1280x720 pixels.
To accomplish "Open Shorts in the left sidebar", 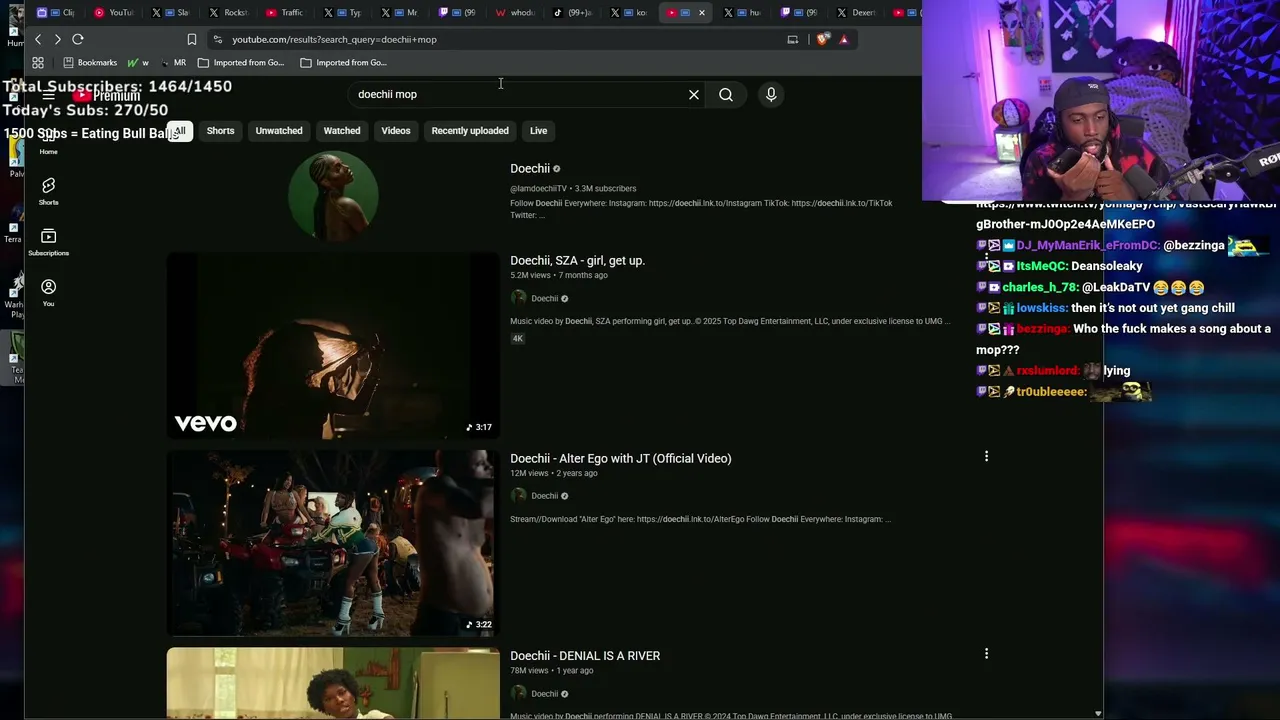I will pyautogui.click(x=48, y=190).
